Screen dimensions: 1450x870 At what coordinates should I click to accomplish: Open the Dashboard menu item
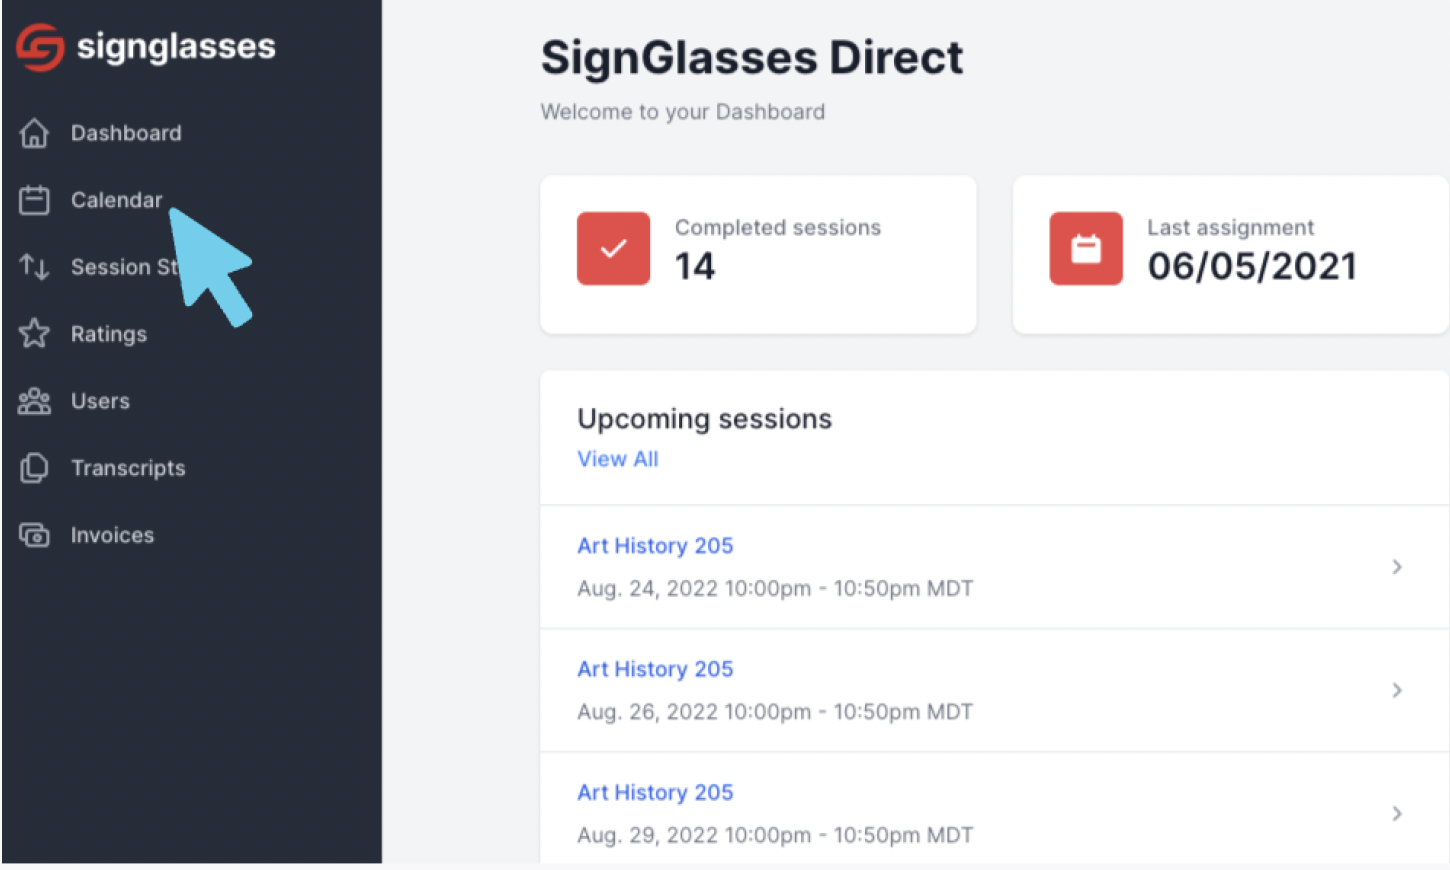click(126, 133)
